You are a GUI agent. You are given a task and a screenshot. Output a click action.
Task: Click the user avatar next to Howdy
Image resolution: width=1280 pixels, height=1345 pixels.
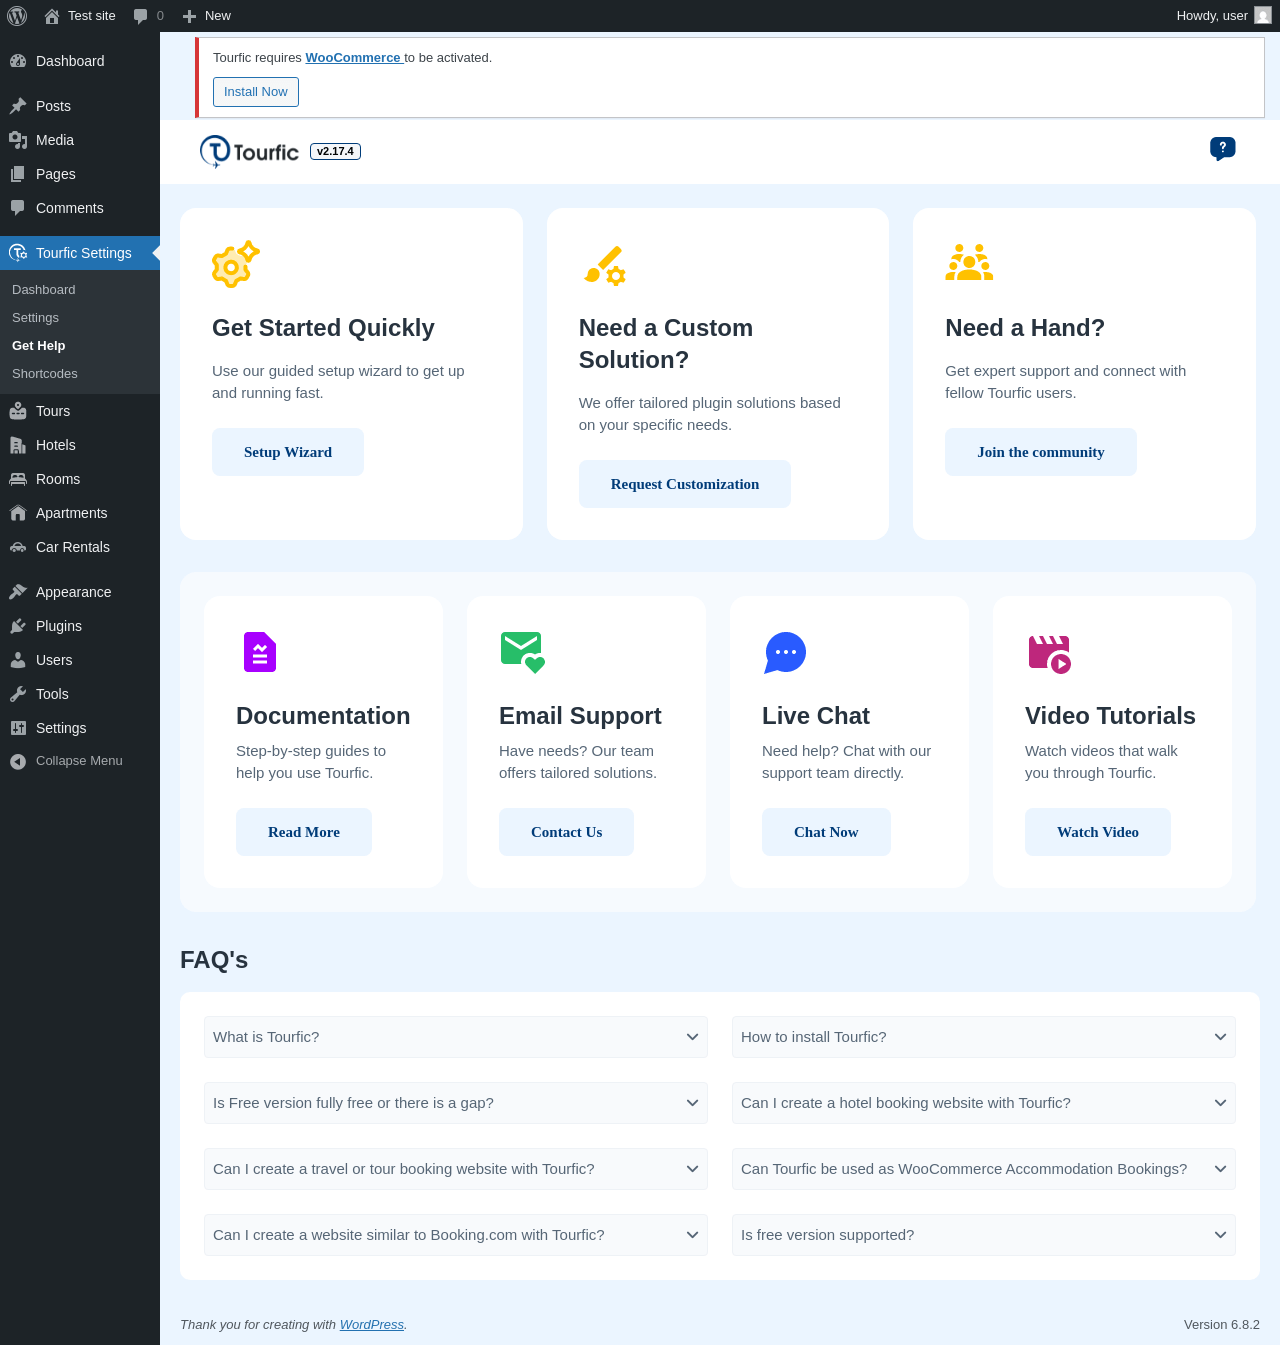tap(1263, 16)
